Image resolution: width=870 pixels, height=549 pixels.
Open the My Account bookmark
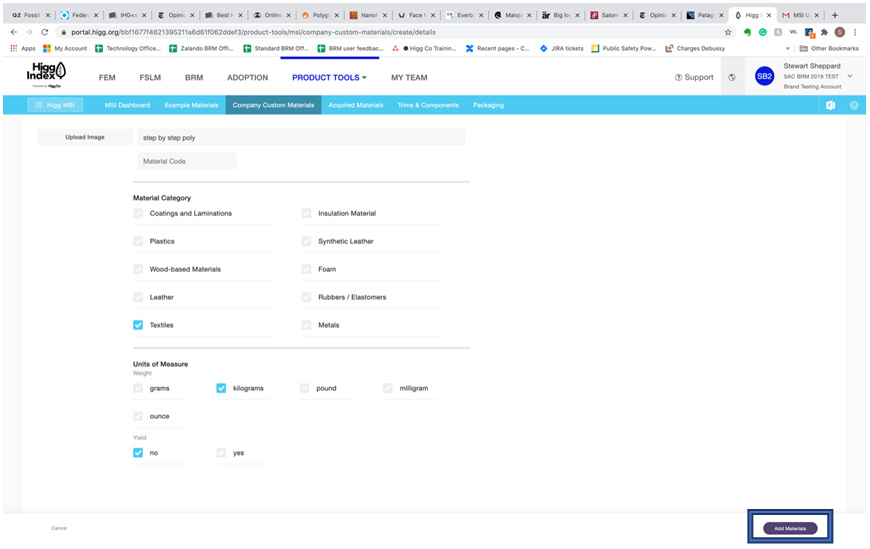[x=65, y=48]
